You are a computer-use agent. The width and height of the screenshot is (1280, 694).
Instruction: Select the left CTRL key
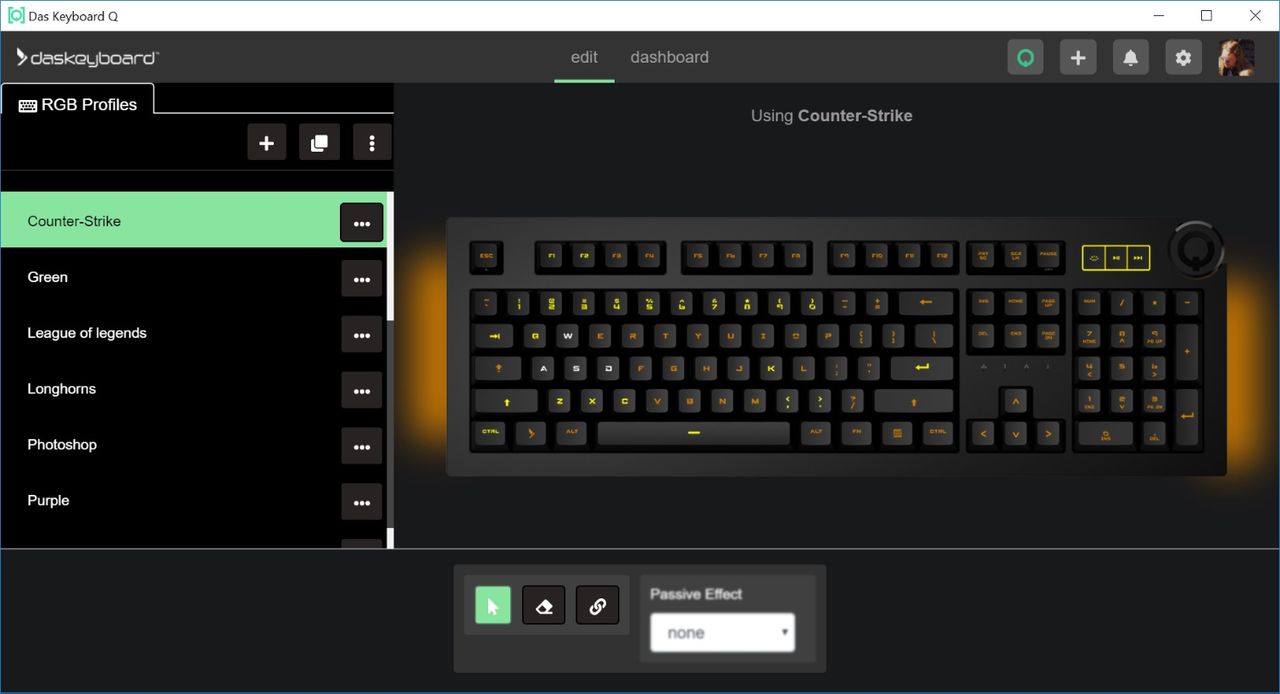(490, 433)
